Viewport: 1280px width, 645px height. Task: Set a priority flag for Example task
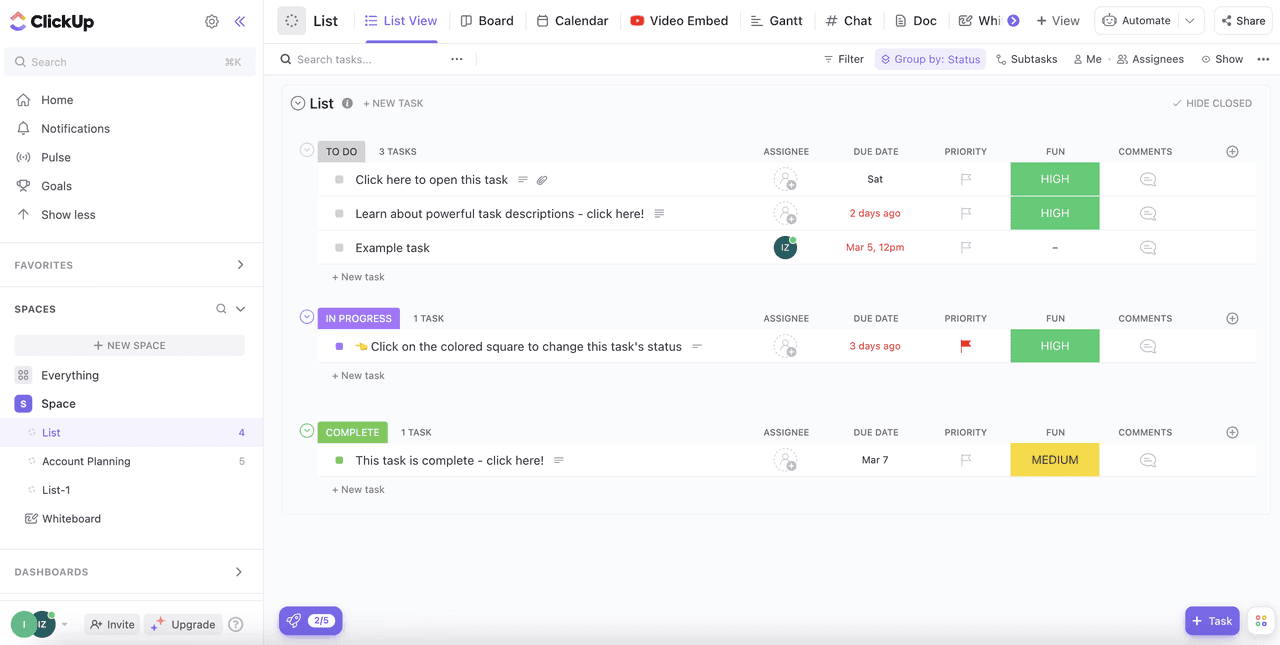[964, 247]
